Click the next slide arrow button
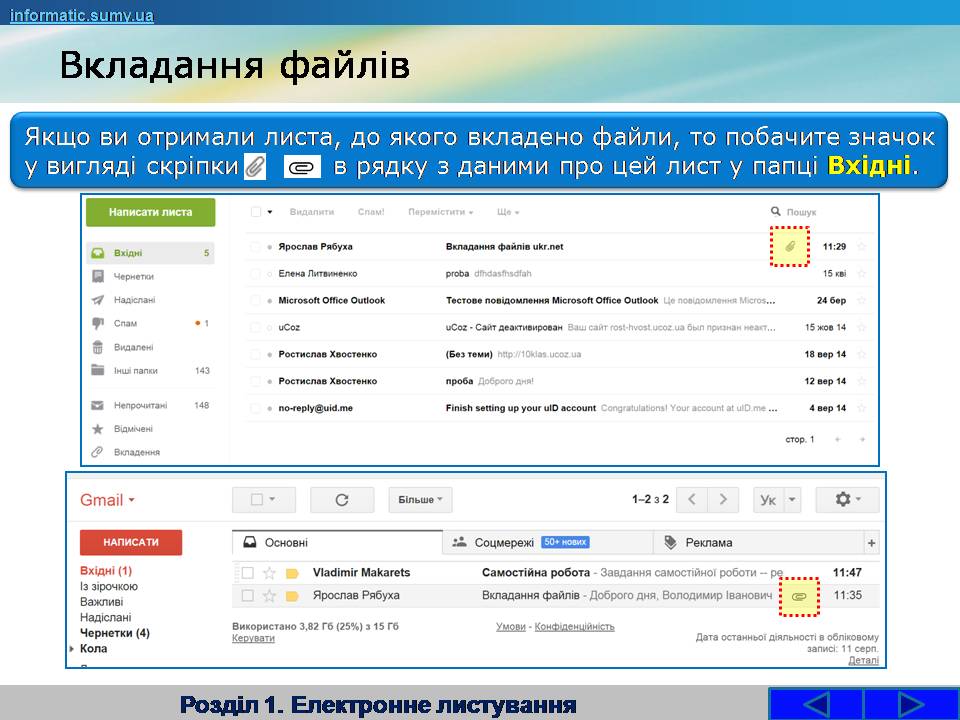 [x=912, y=704]
